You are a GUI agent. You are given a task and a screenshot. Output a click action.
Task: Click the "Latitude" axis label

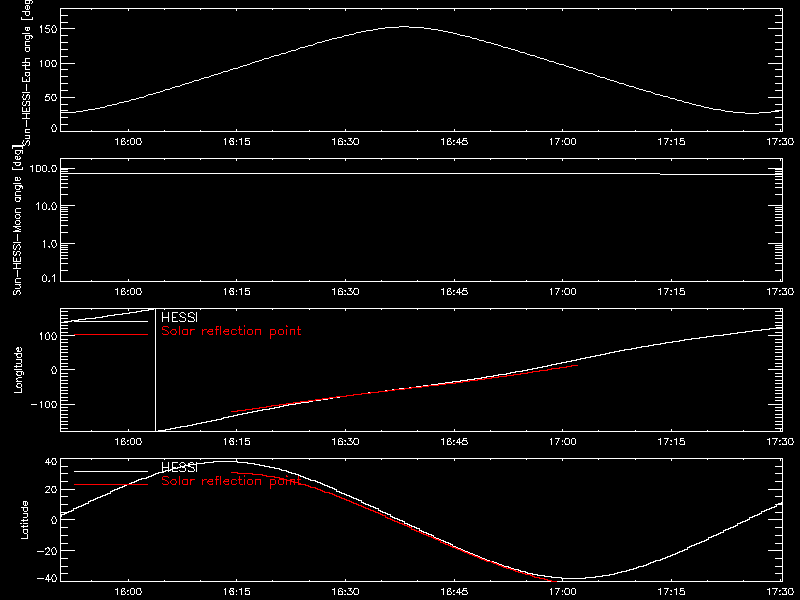(x=24, y=520)
